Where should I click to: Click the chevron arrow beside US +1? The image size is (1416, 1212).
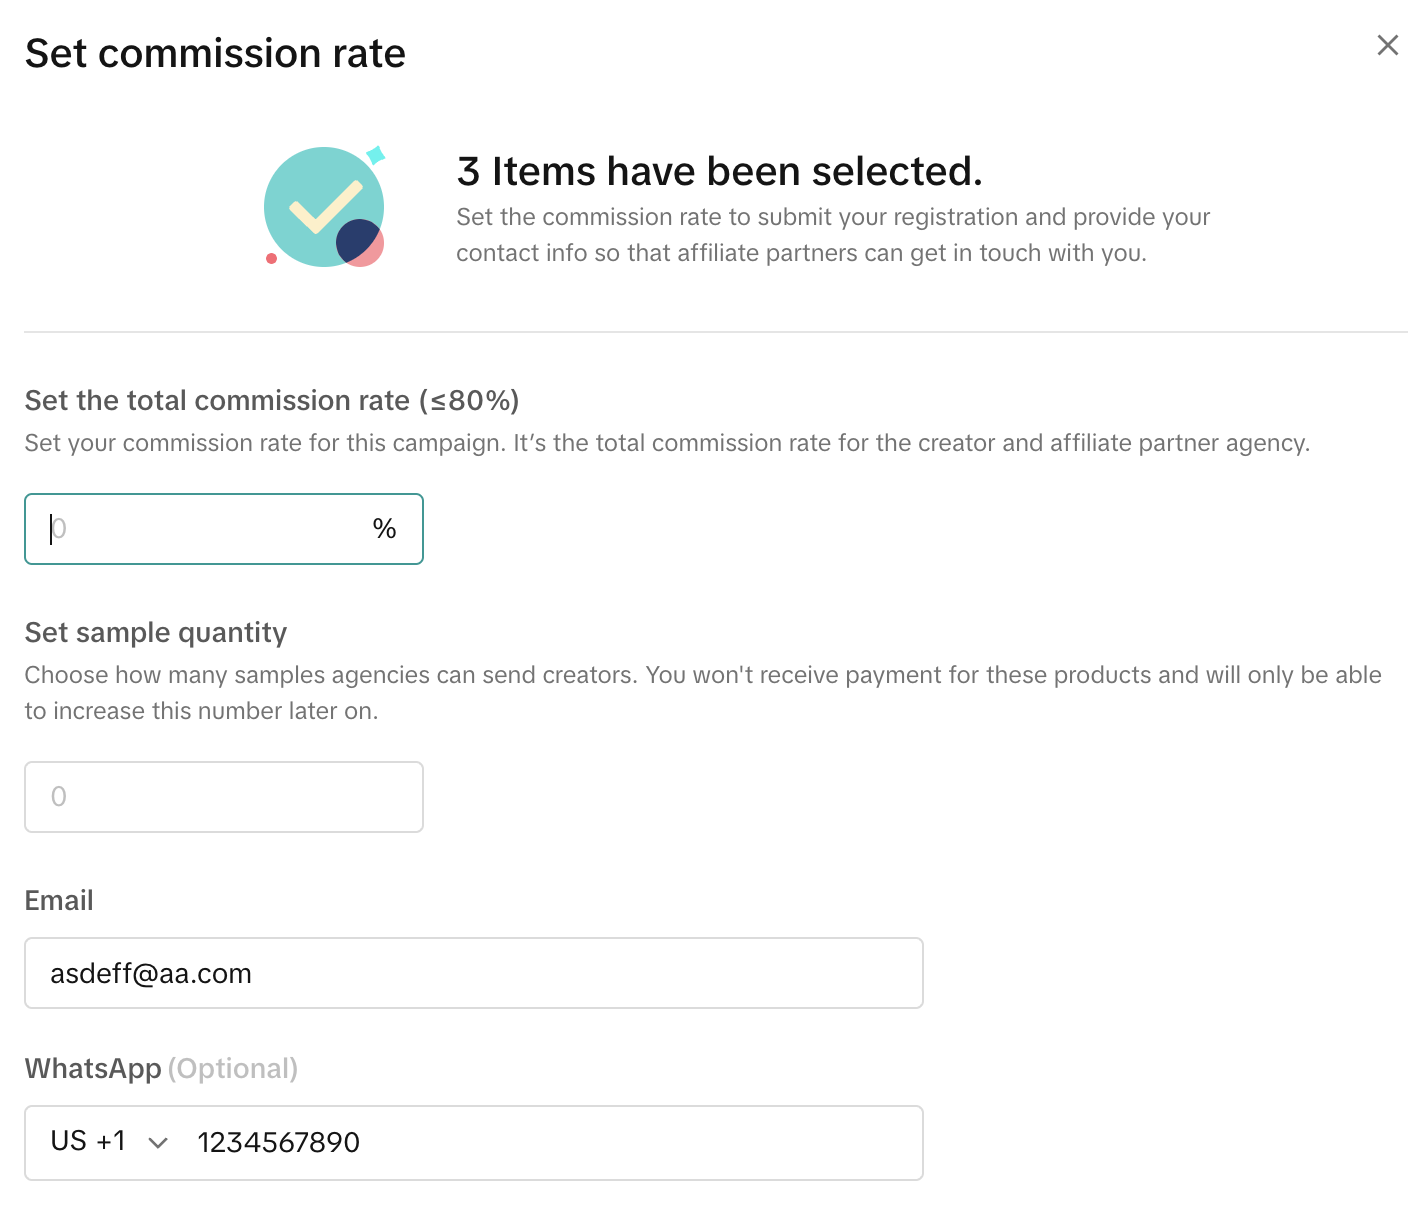tap(158, 1143)
